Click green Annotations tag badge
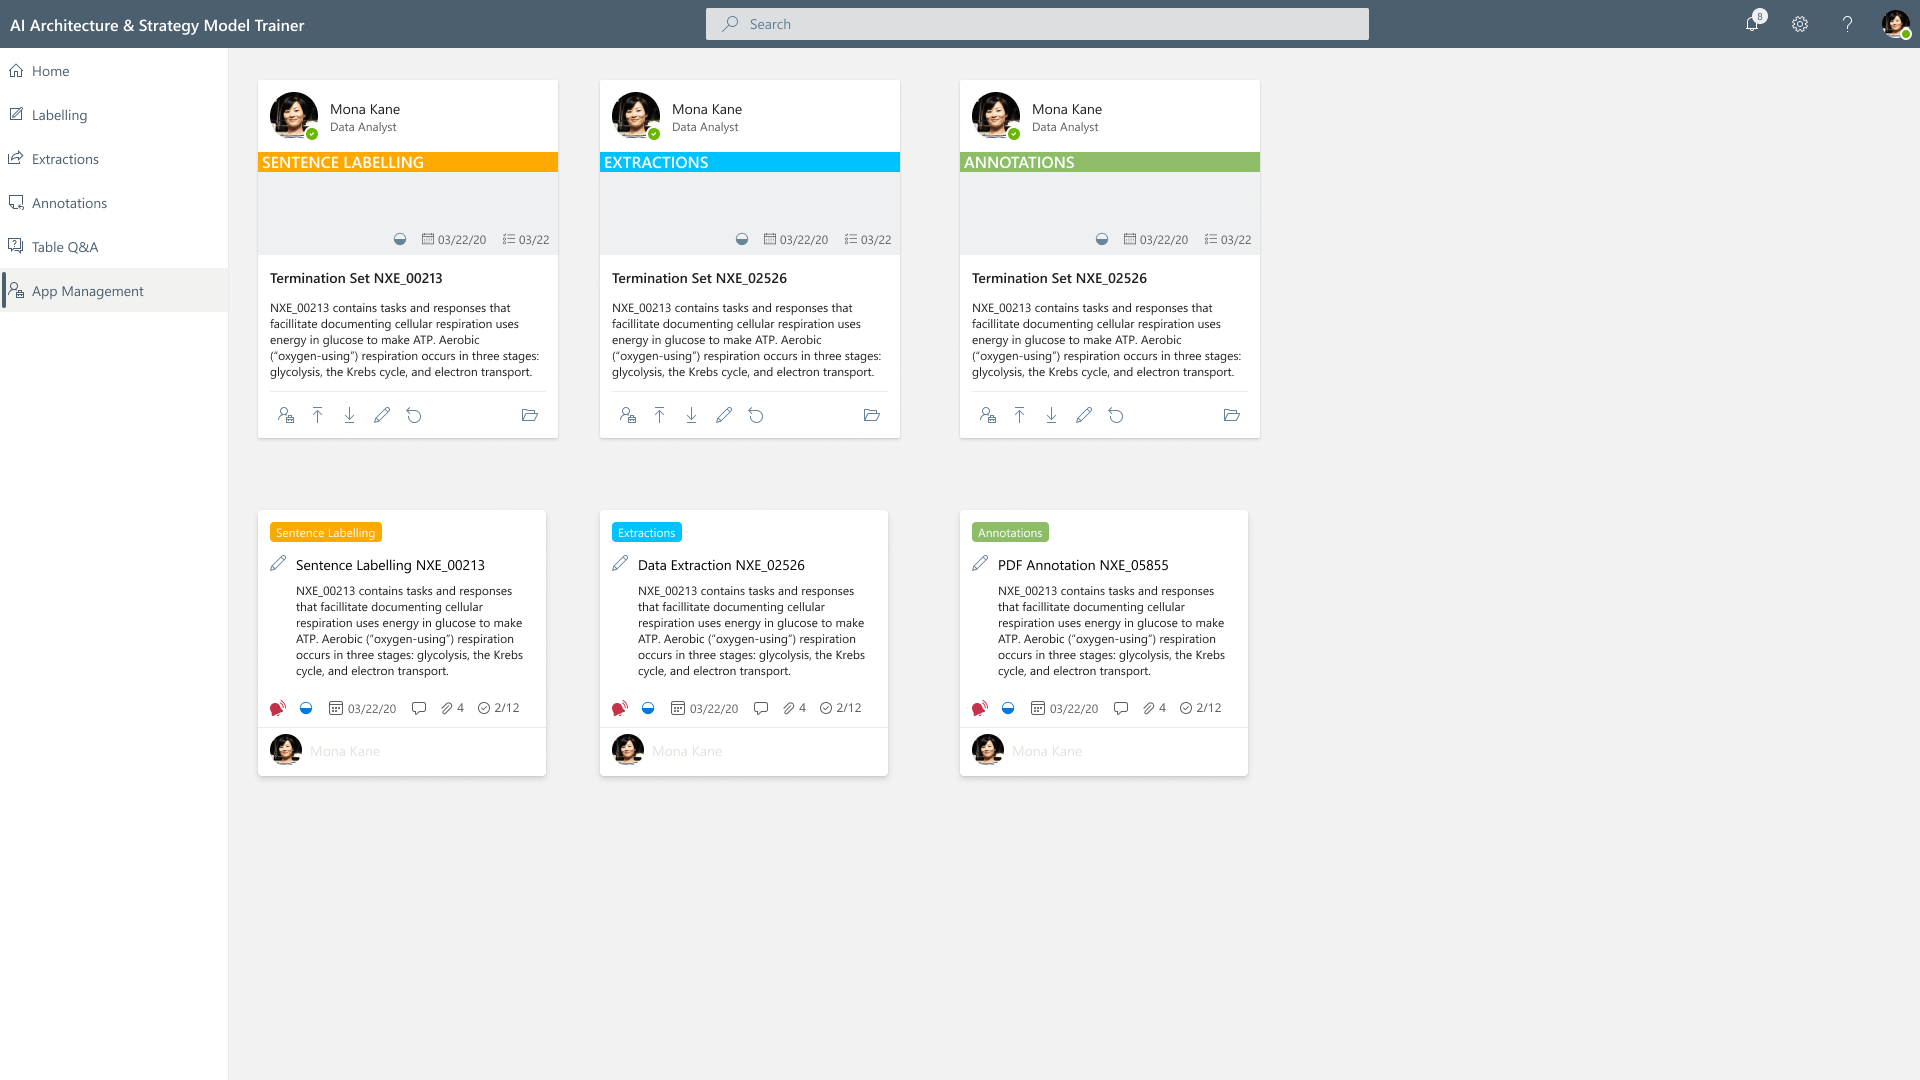1920x1080 pixels. pyautogui.click(x=1010, y=533)
